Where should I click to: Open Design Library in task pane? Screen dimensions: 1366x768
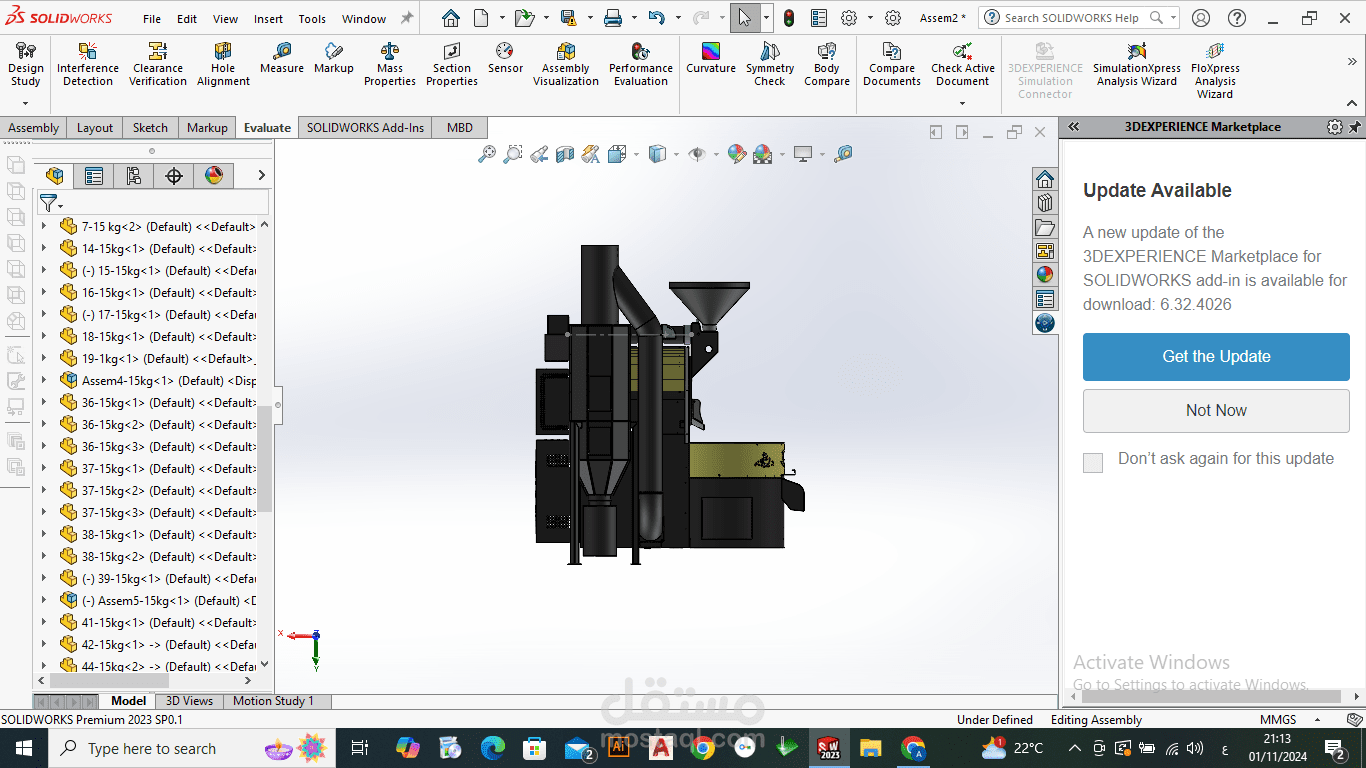[x=1045, y=203]
